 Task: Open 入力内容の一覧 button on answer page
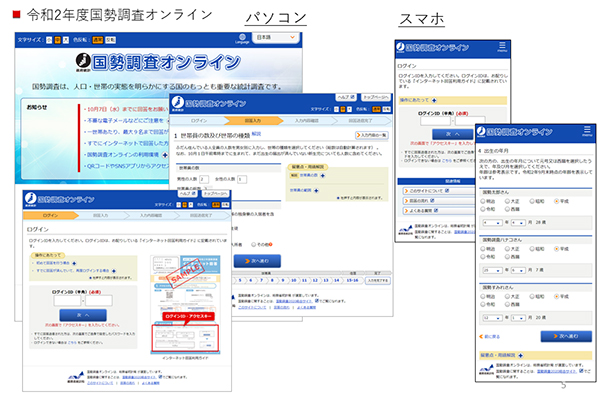coord(372,135)
